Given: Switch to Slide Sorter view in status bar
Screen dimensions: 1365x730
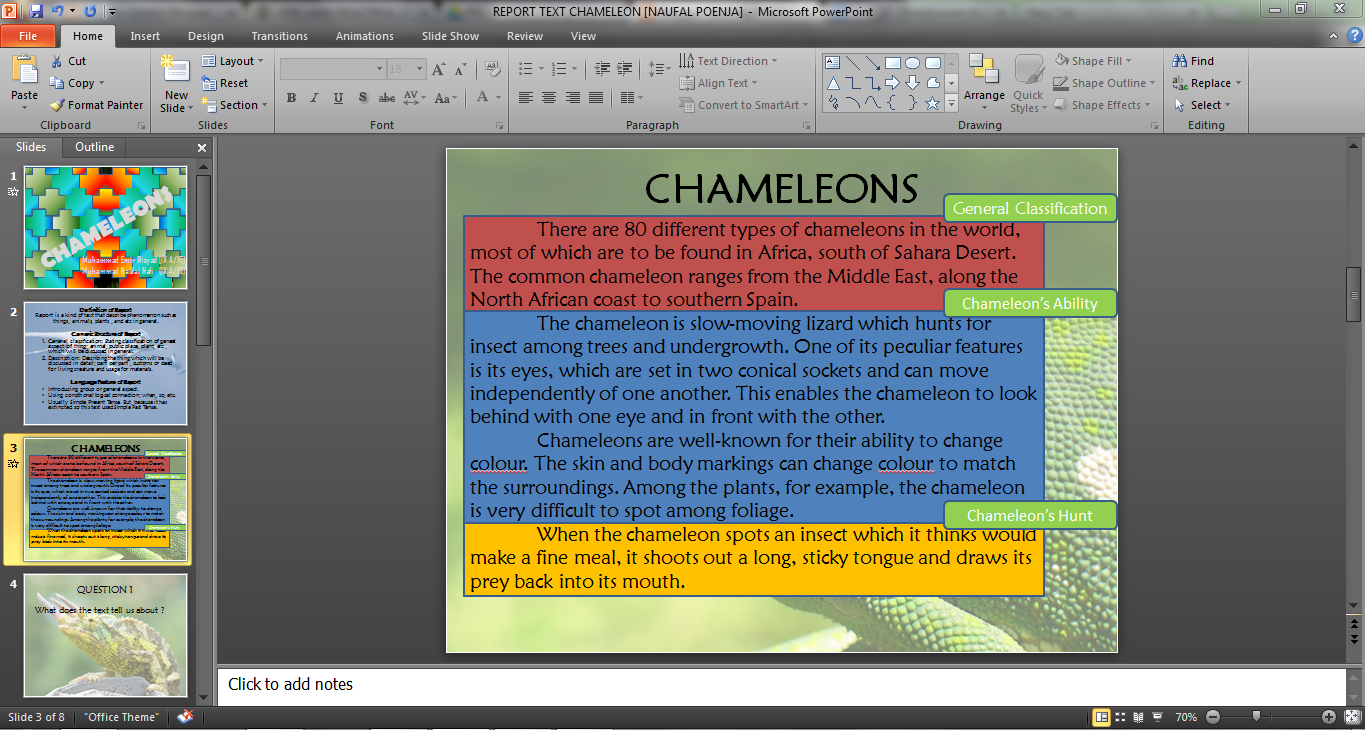Looking at the screenshot, I should [x=1120, y=717].
